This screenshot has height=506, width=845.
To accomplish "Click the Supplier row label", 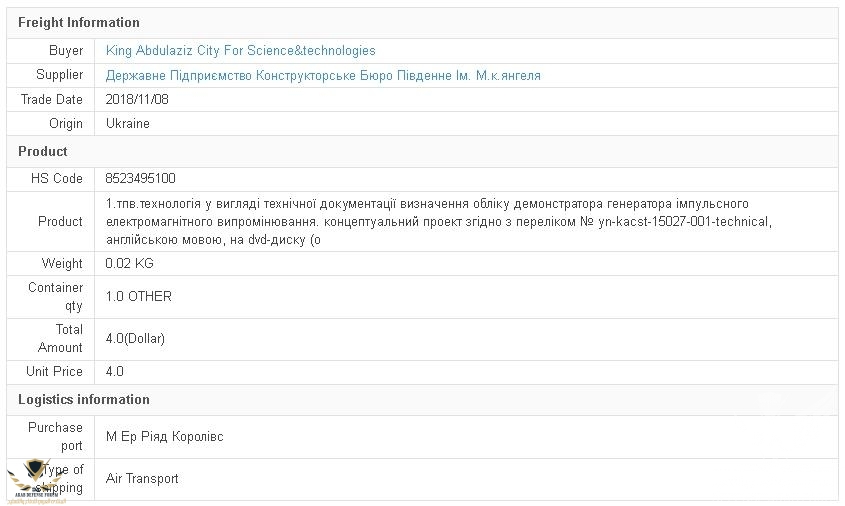I will coord(60,75).
